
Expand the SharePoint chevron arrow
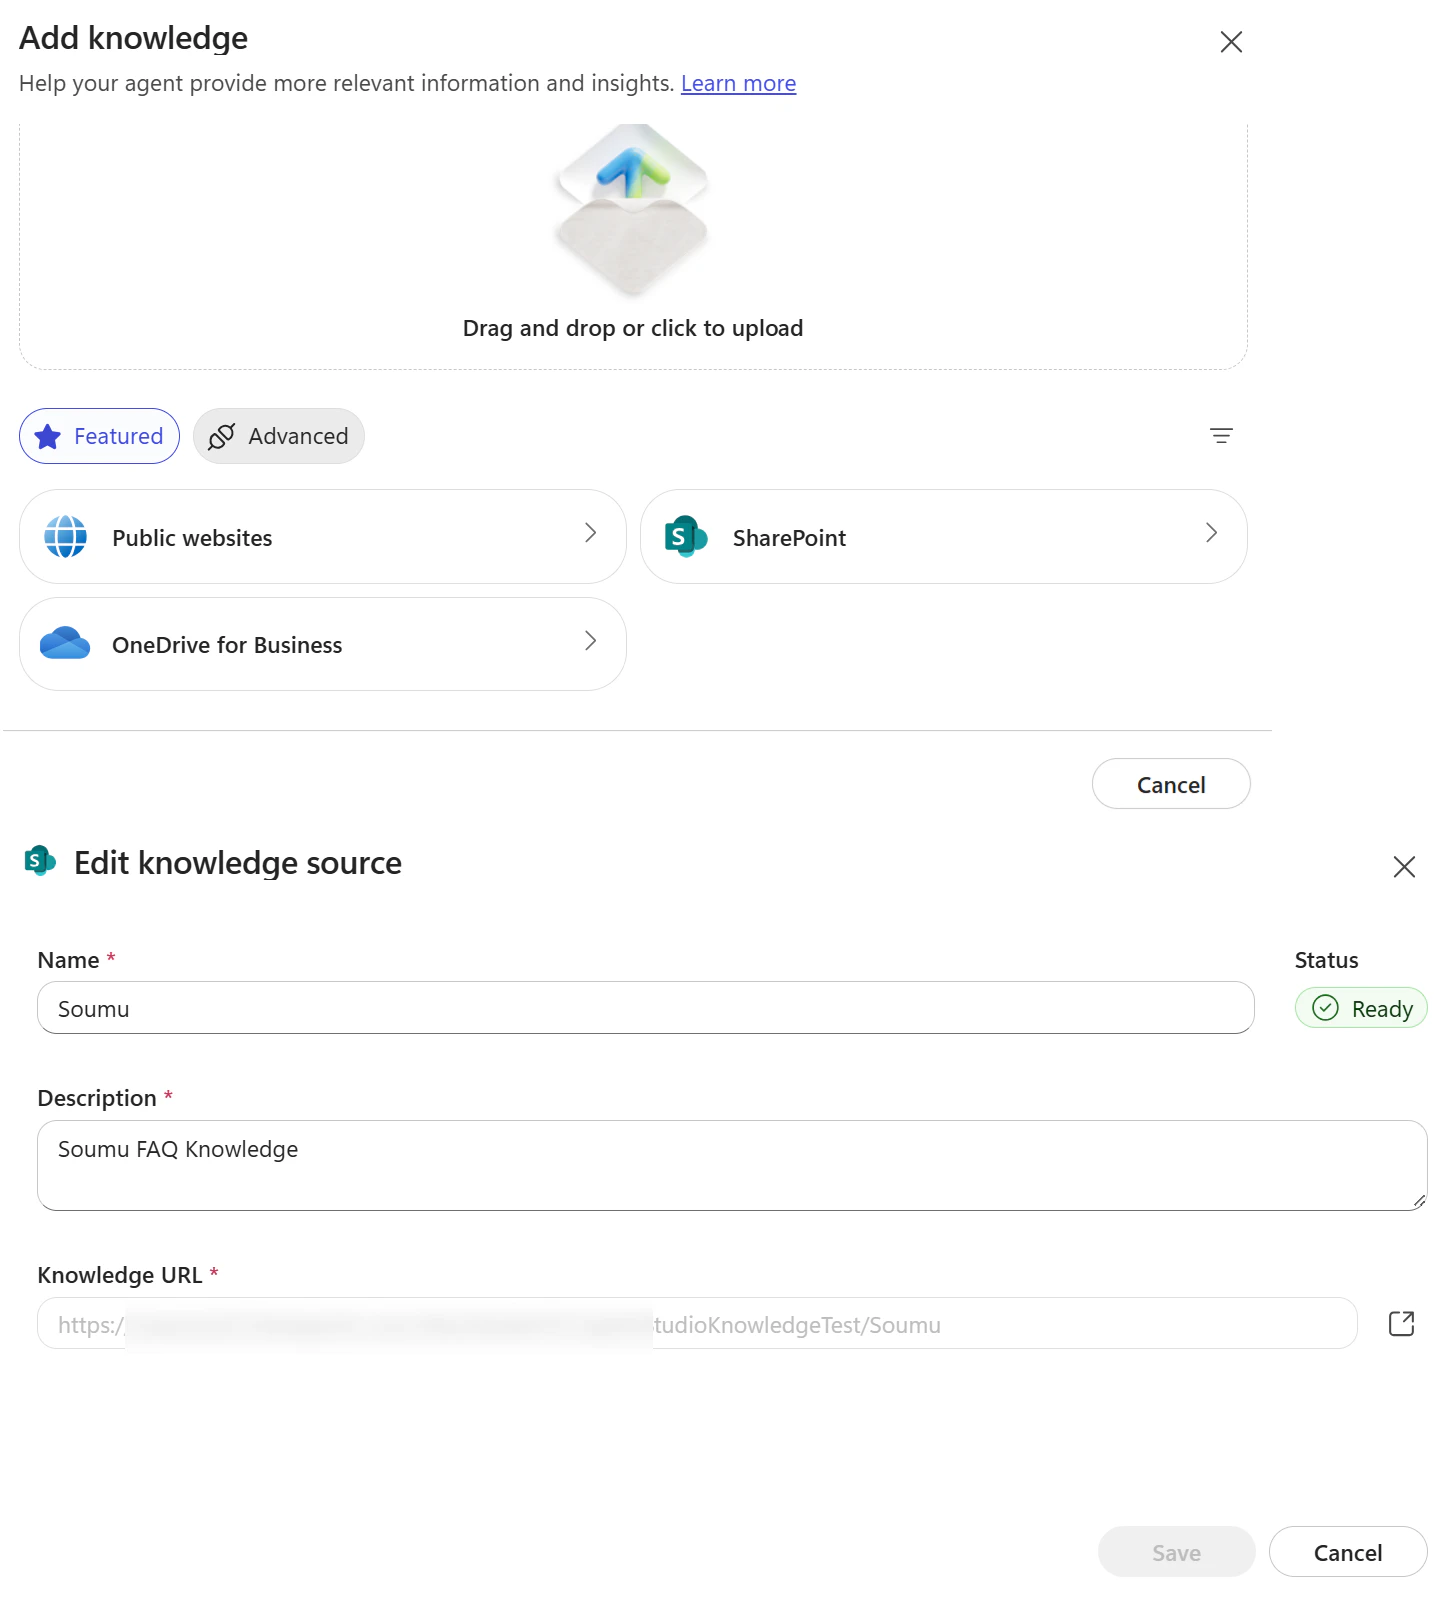click(1211, 533)
